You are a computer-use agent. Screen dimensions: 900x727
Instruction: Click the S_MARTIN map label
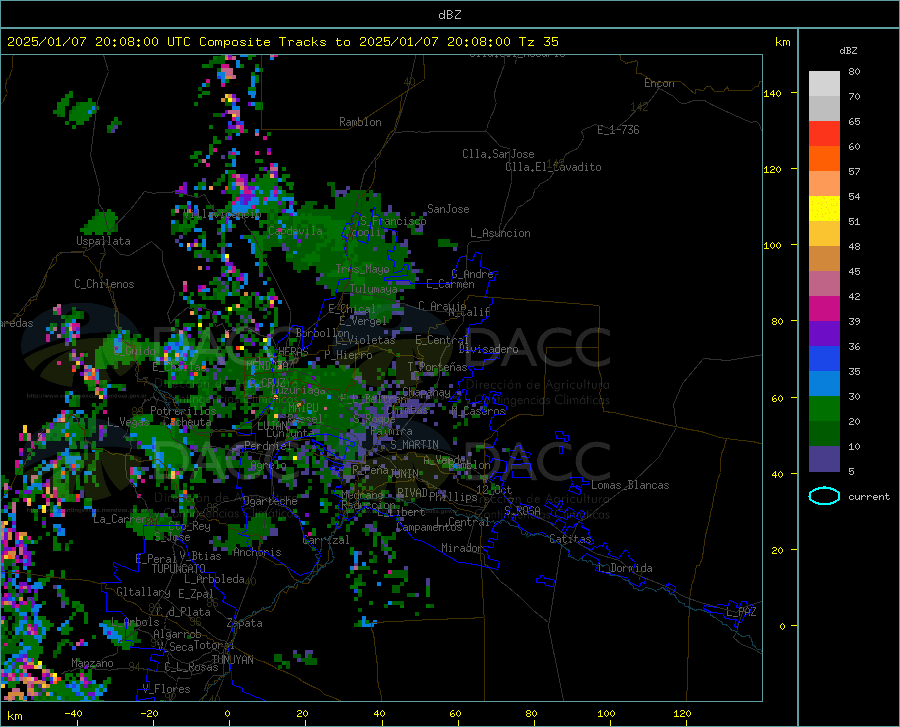pyautogui.click(x=414, y=445)
